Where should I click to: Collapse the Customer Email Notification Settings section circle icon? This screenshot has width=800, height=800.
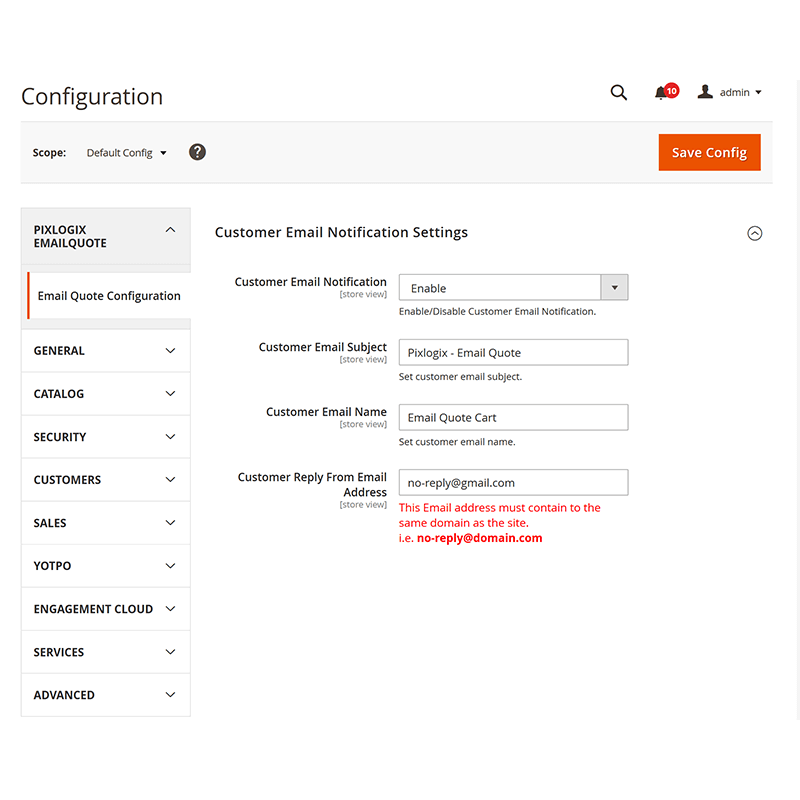click(x=755, y=233)
